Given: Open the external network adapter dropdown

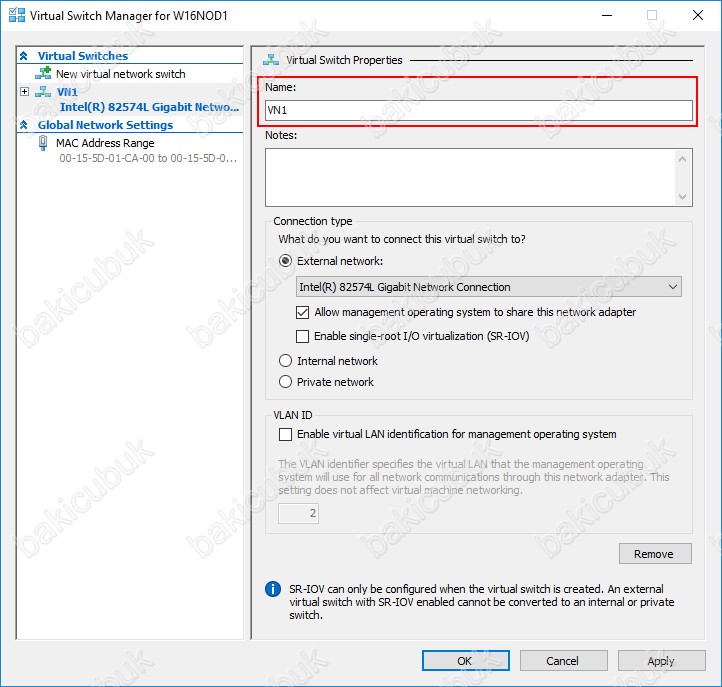Looking at the screenshot, I should pos(489,287).
